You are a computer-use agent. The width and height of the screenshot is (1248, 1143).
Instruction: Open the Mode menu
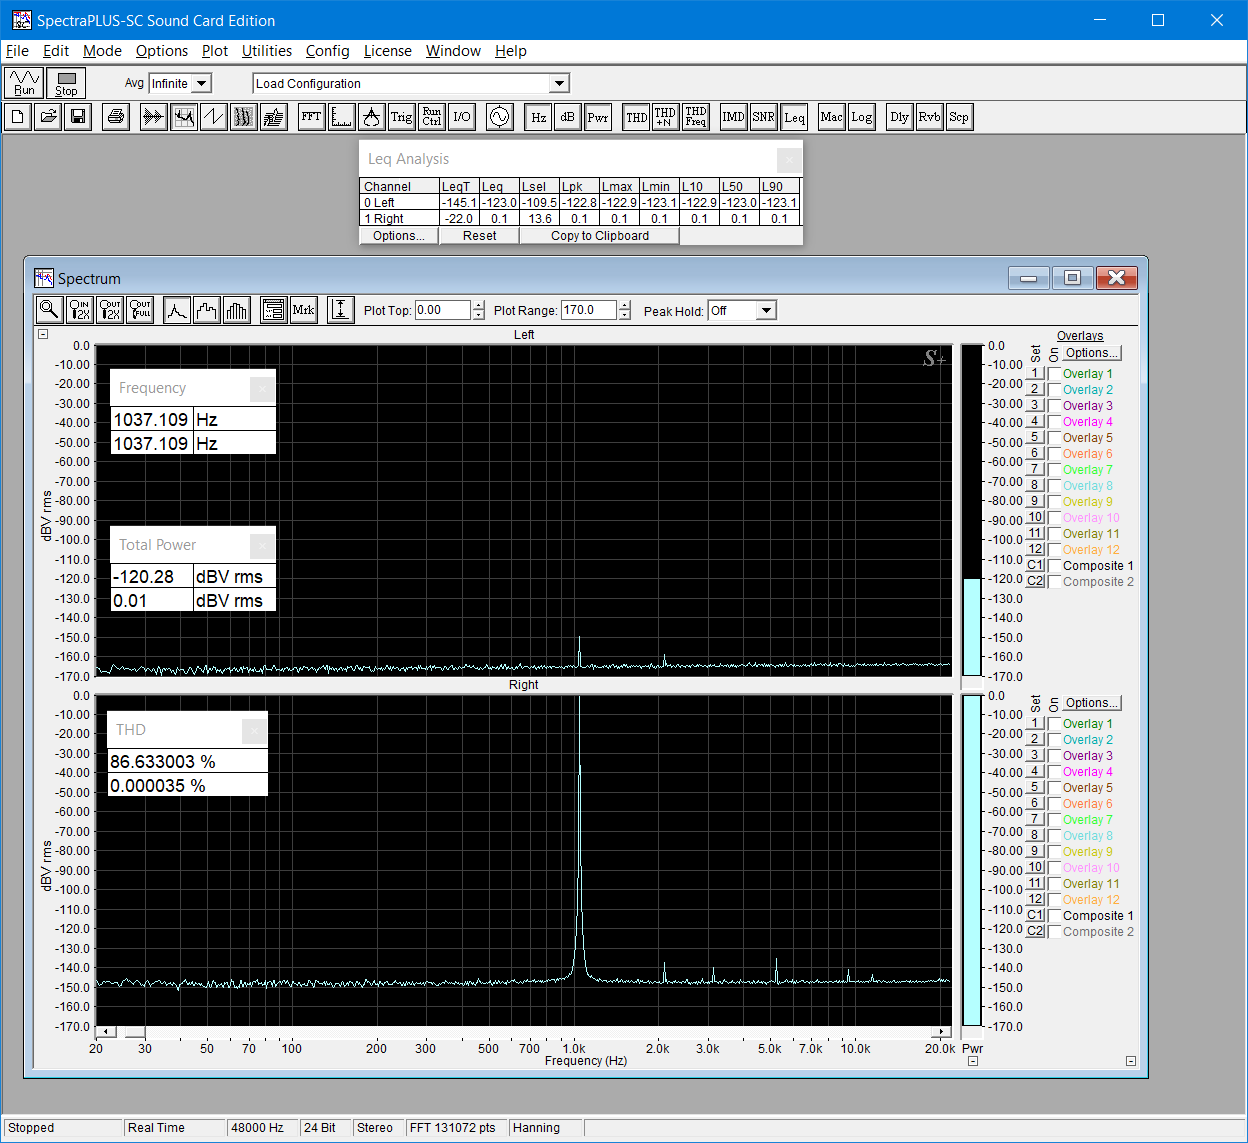[102, 51]
